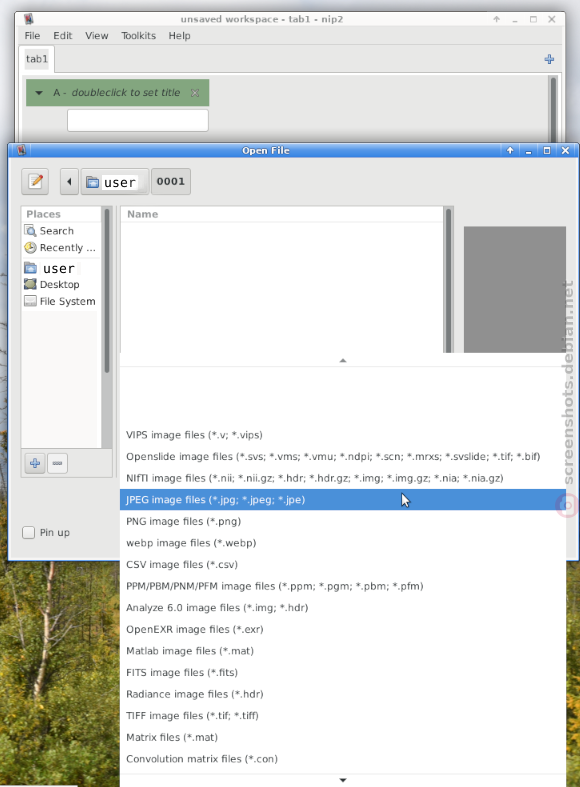Click the file list vertical scrollbar
This screenshot has height=787, width=580.
pyautogui.click(x=449, y=280)
